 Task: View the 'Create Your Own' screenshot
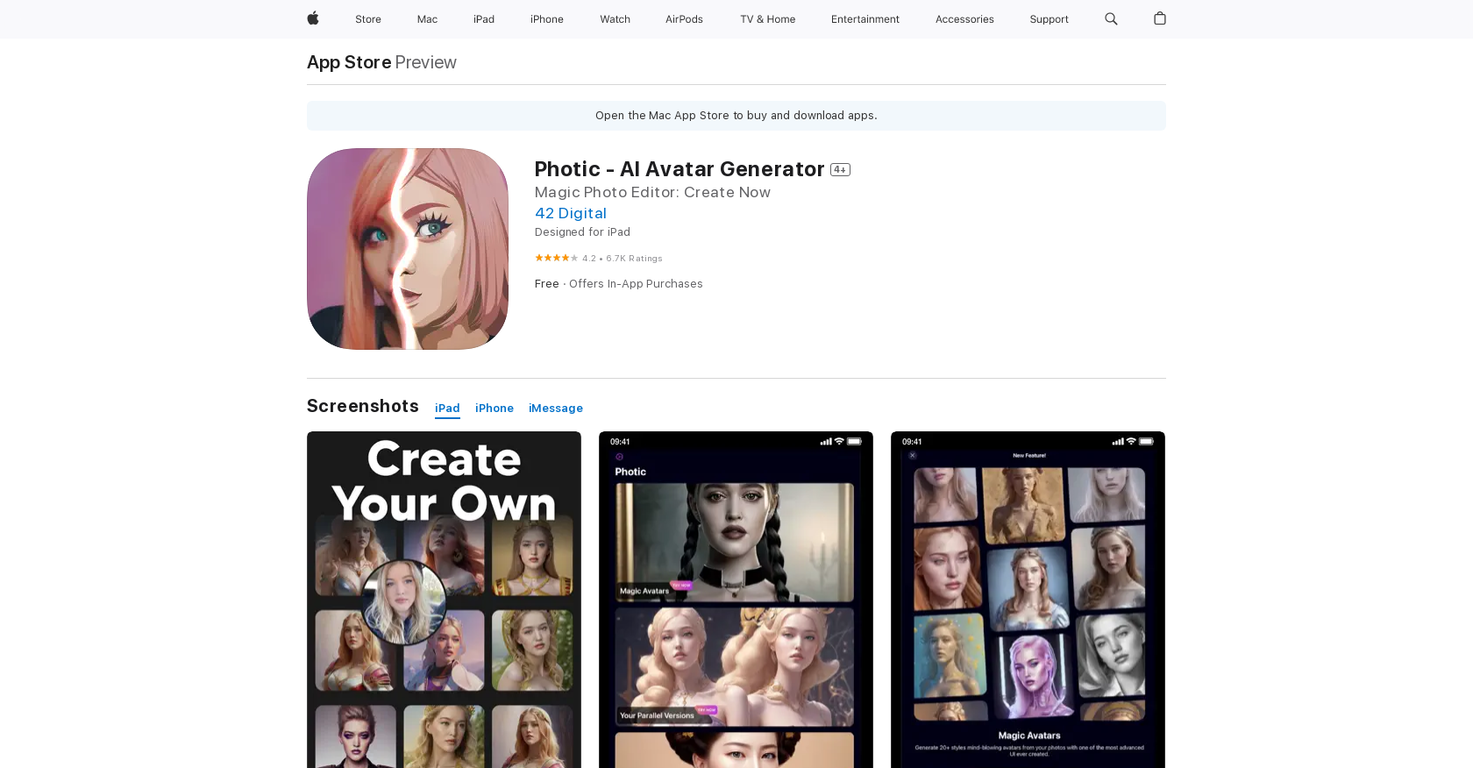[444, 599]
